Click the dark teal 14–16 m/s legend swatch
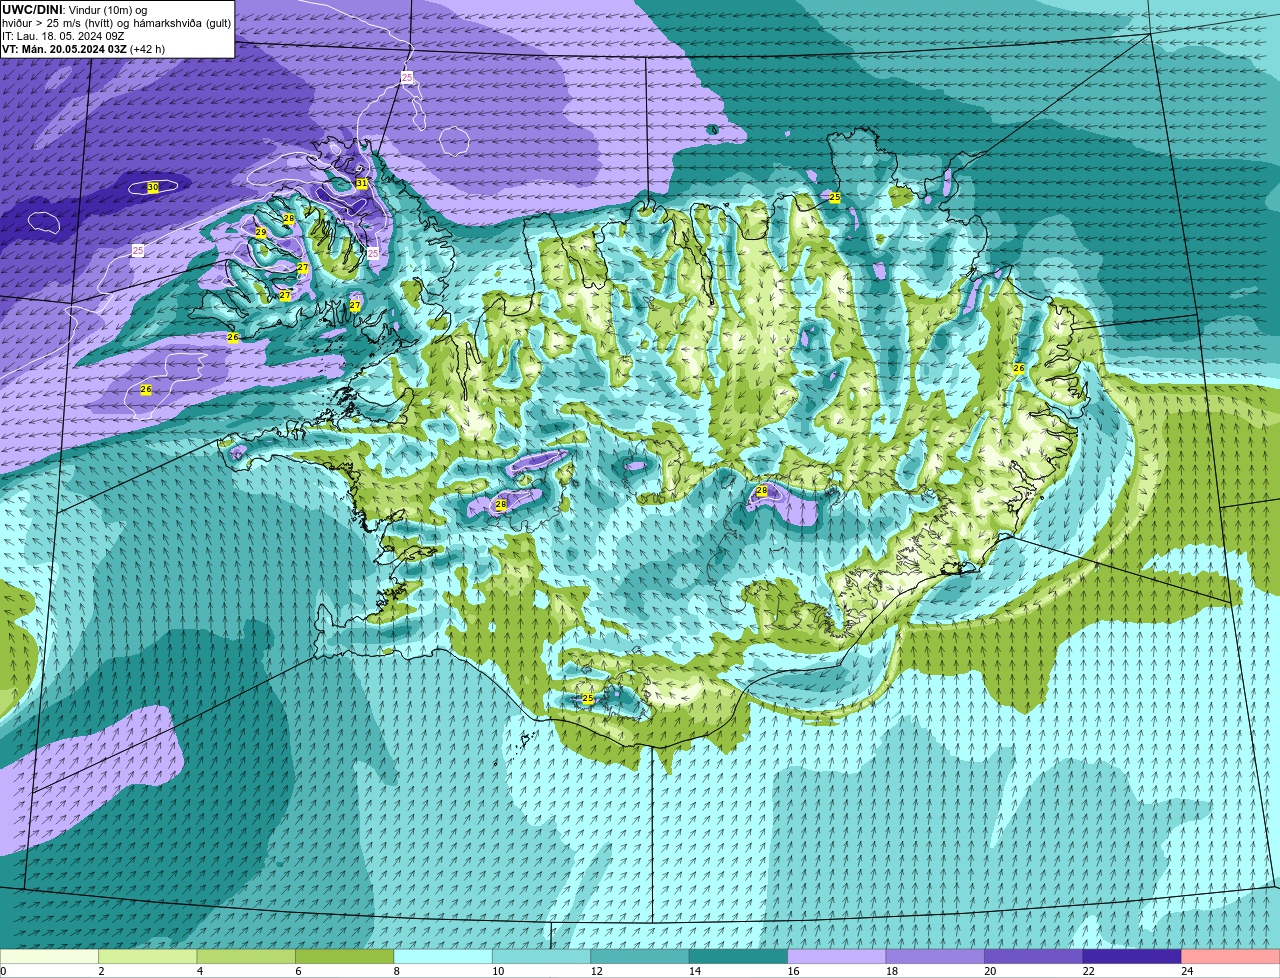Viewport: 1280px width, 978px height. pyautogui.click(x=739, y=956)
